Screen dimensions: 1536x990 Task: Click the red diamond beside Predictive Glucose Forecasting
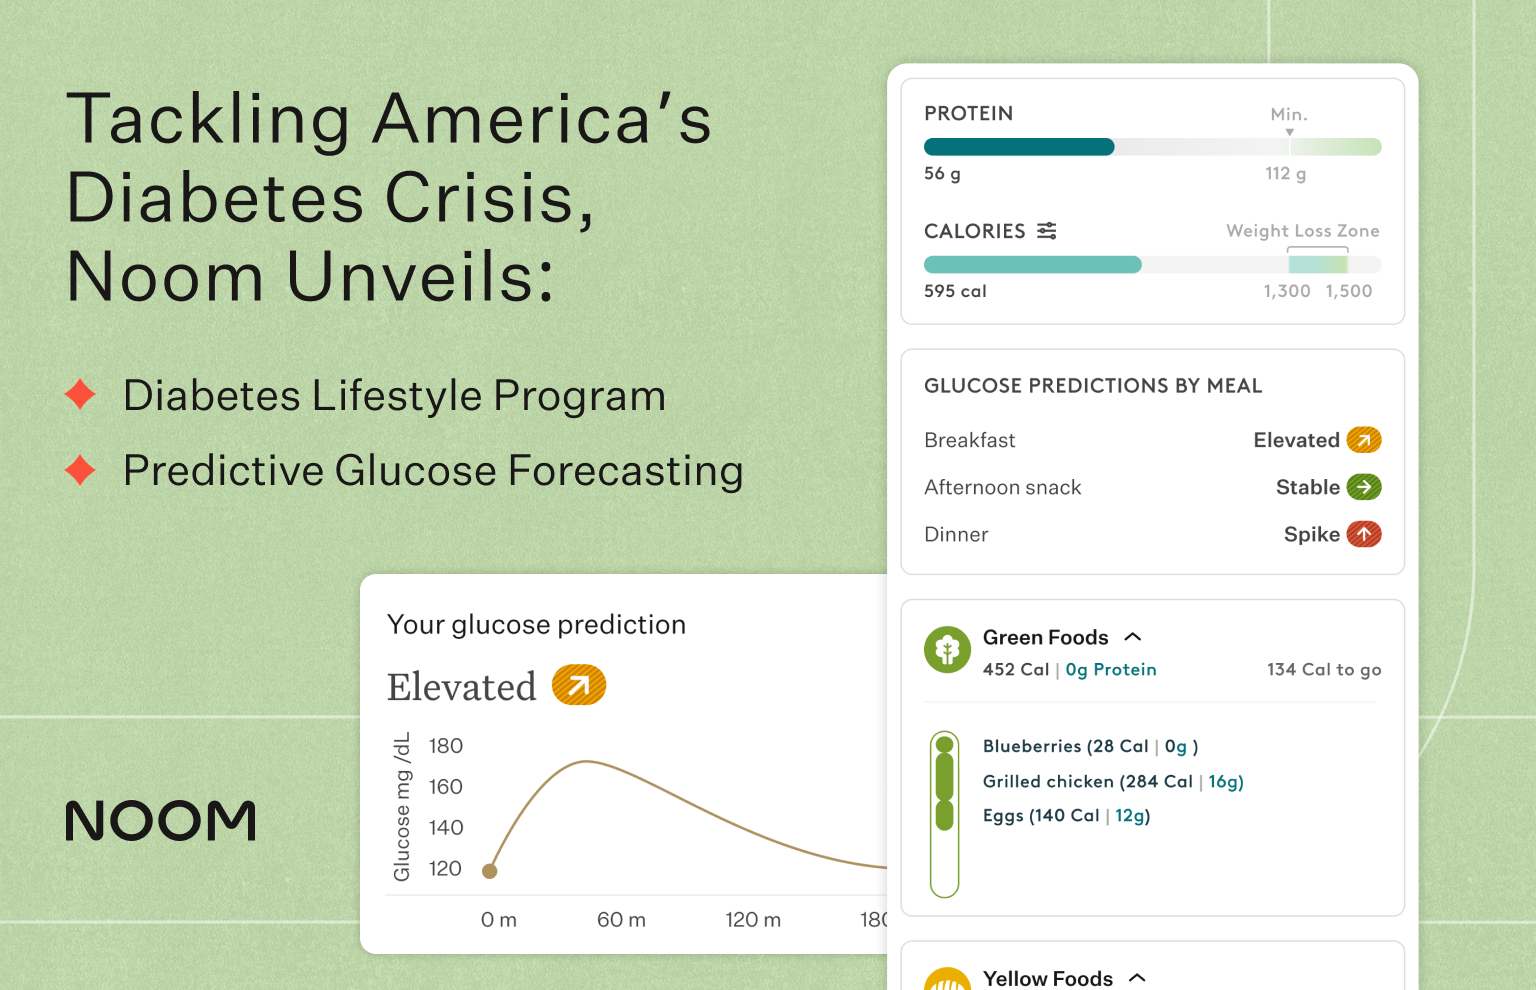(79, 470)
